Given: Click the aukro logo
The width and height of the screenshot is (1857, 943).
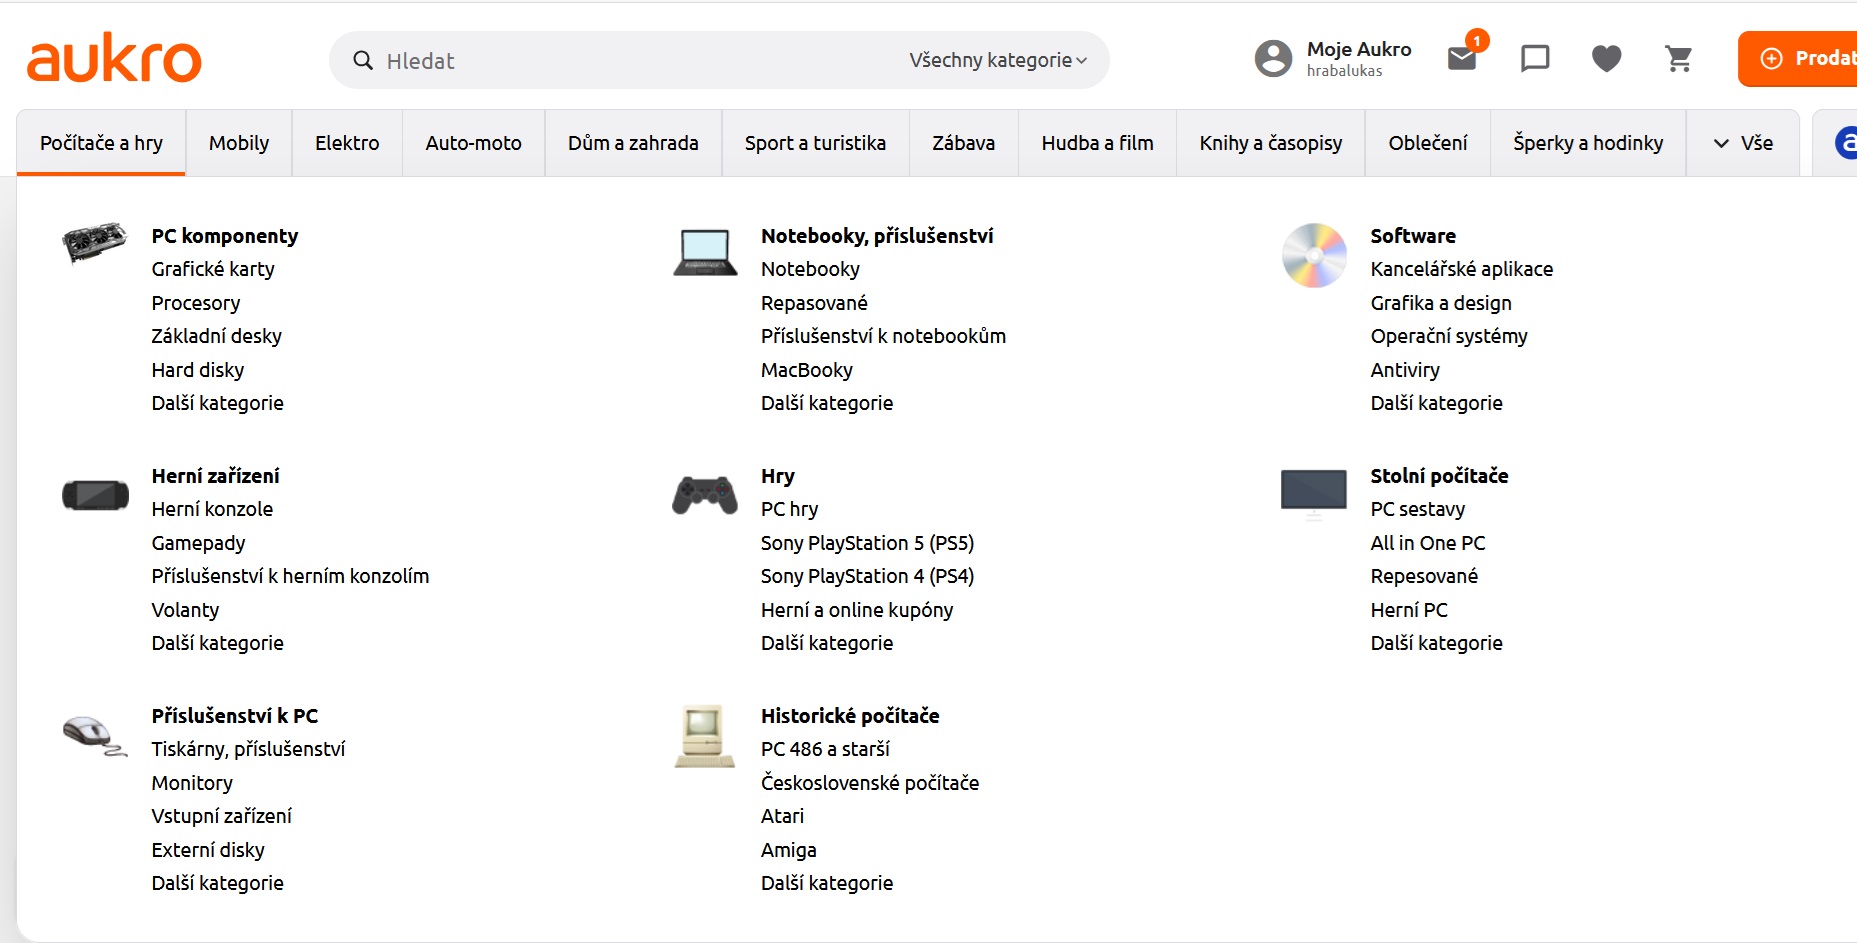Looking at the screenshot, I should (x=114, y=60).
